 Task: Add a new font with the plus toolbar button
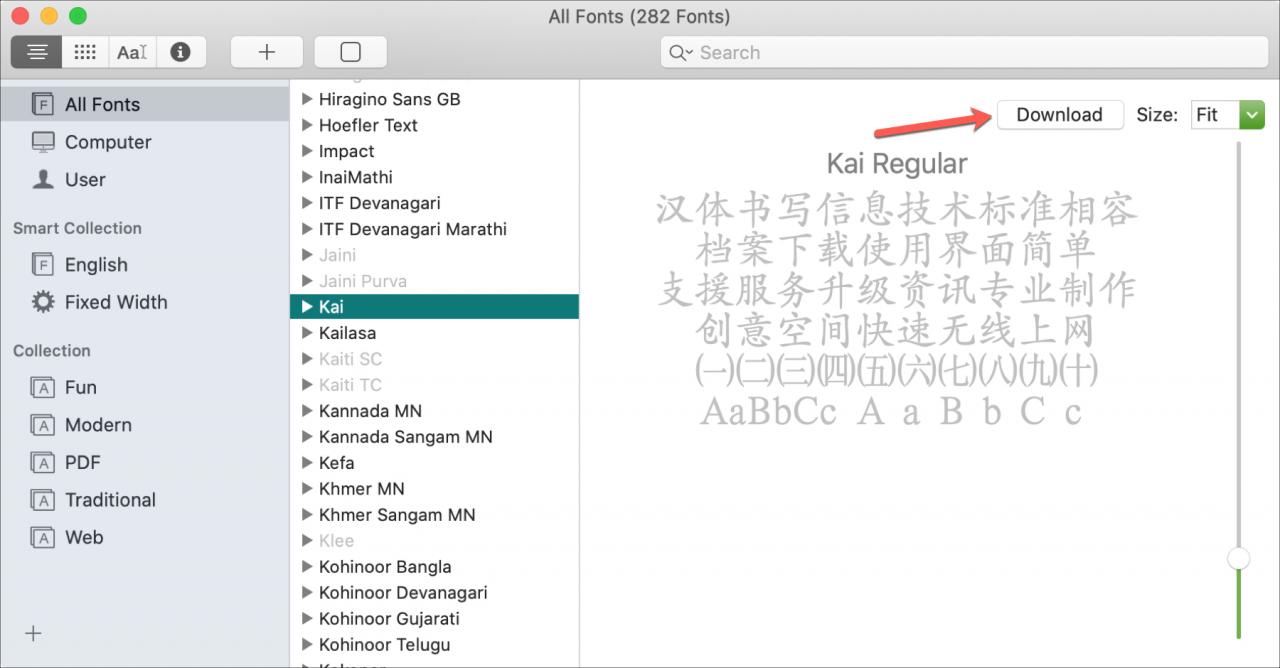tap(267, 52)
